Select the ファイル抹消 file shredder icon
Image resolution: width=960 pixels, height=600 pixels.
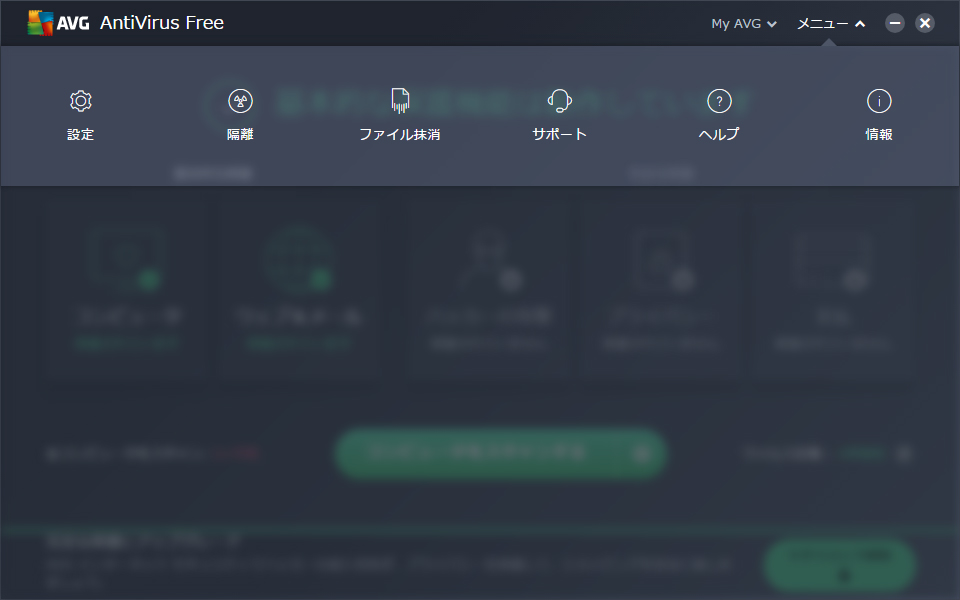400,101
